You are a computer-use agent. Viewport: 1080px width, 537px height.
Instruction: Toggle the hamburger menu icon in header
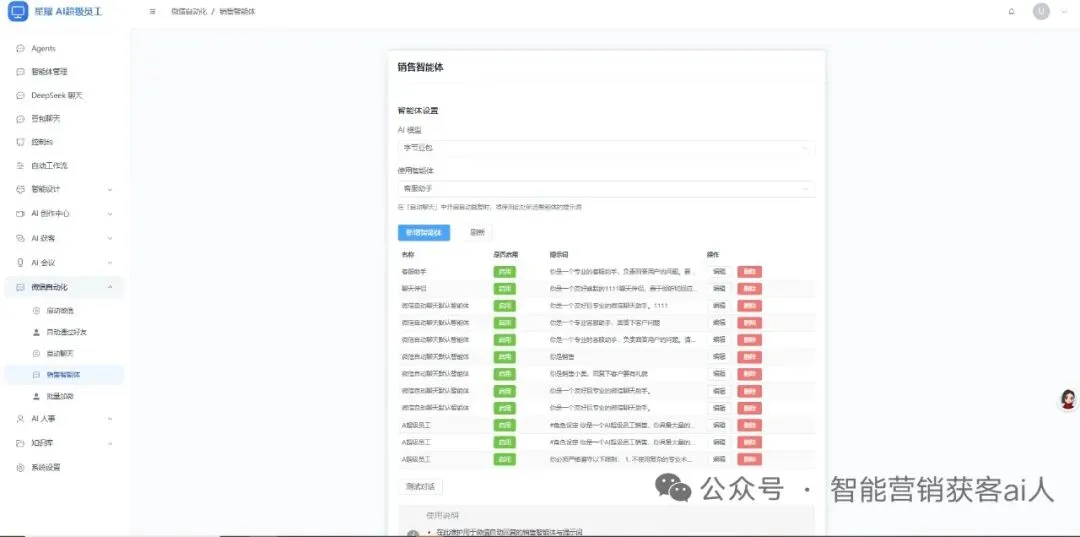click(152, 12)
